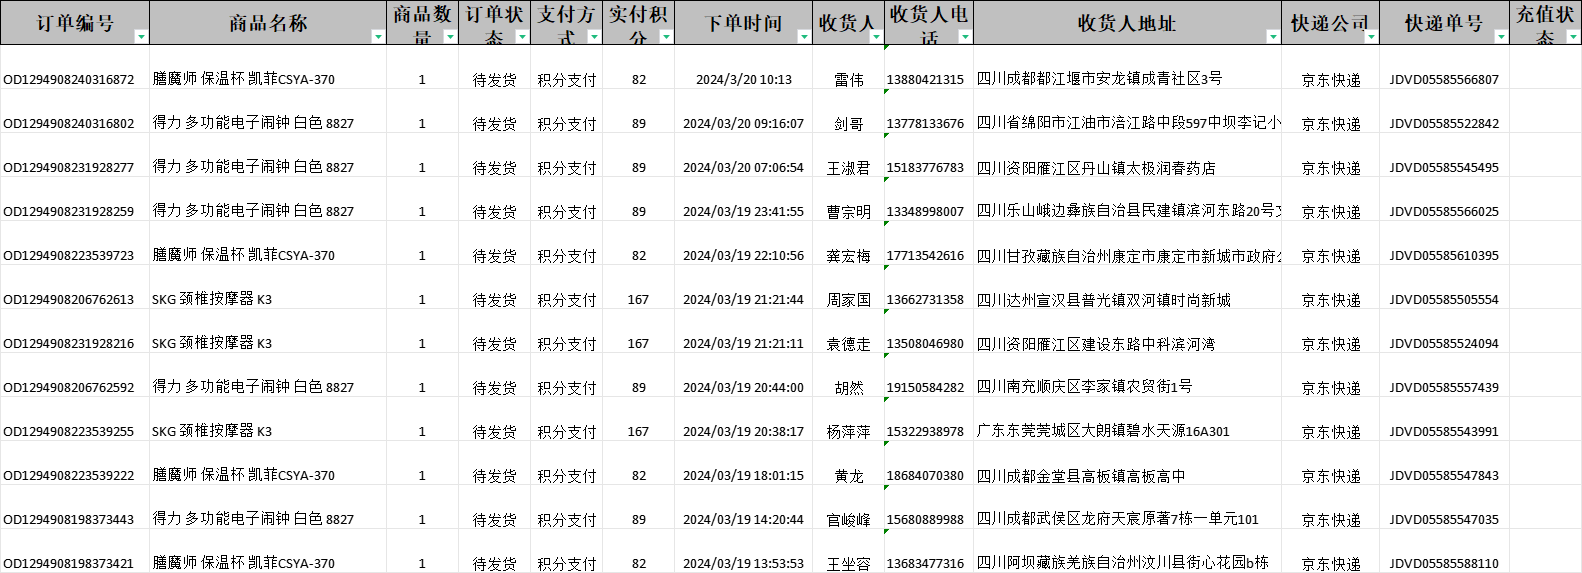Click phone number 13880421315
The width and height of the screenshot is (1582, 573).
925,80
